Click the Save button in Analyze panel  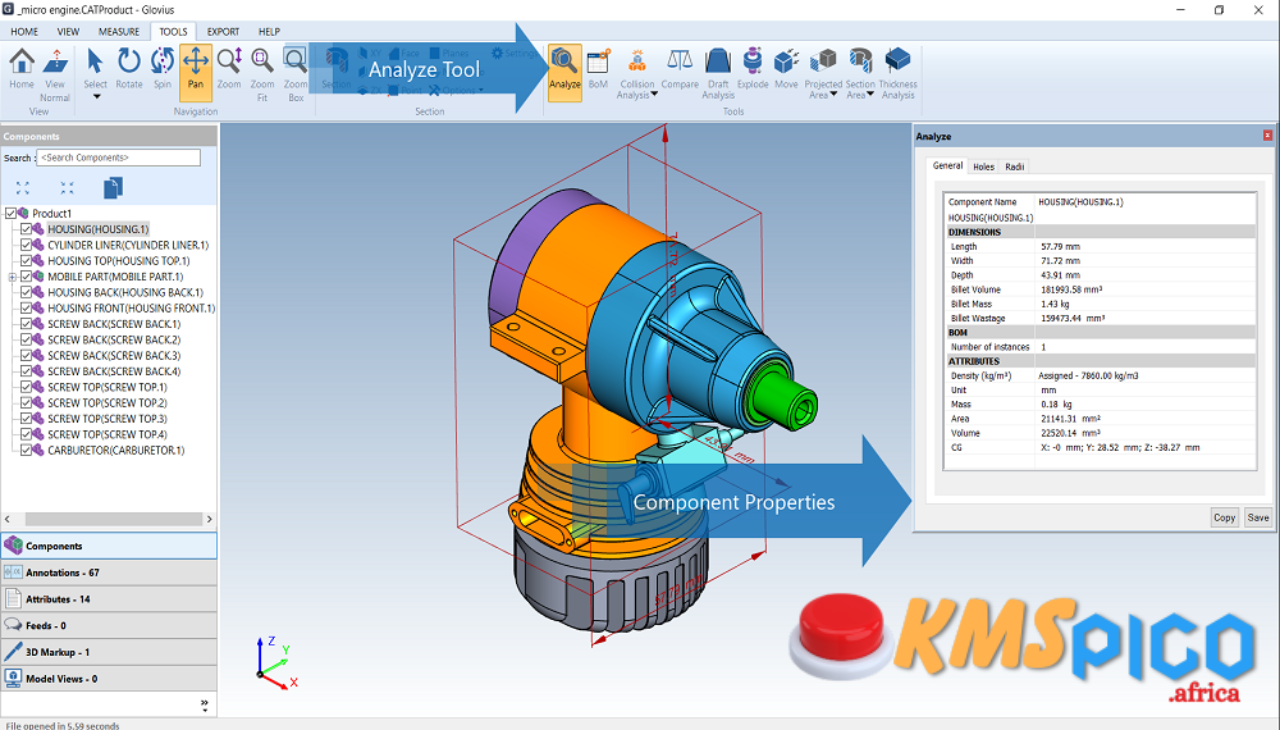click(x=1258, y=517)
